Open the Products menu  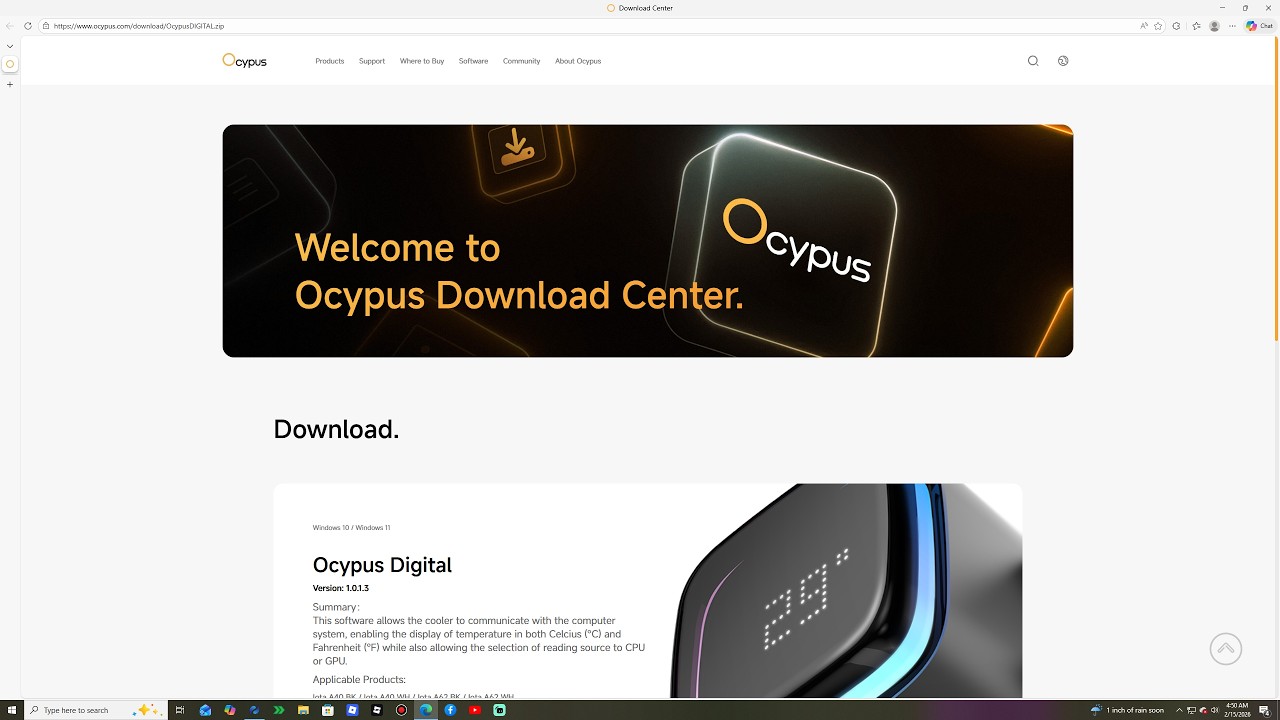point(329,61)
